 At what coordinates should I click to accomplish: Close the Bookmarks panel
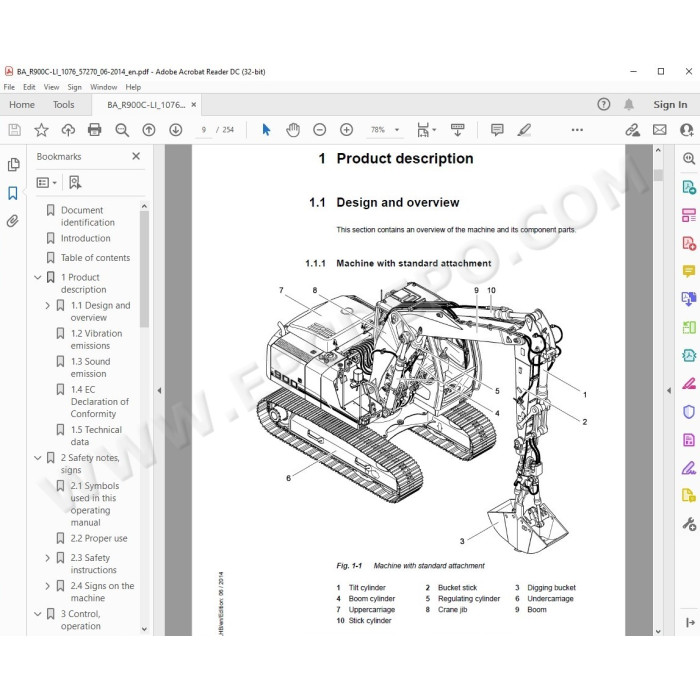coord(136,156)
